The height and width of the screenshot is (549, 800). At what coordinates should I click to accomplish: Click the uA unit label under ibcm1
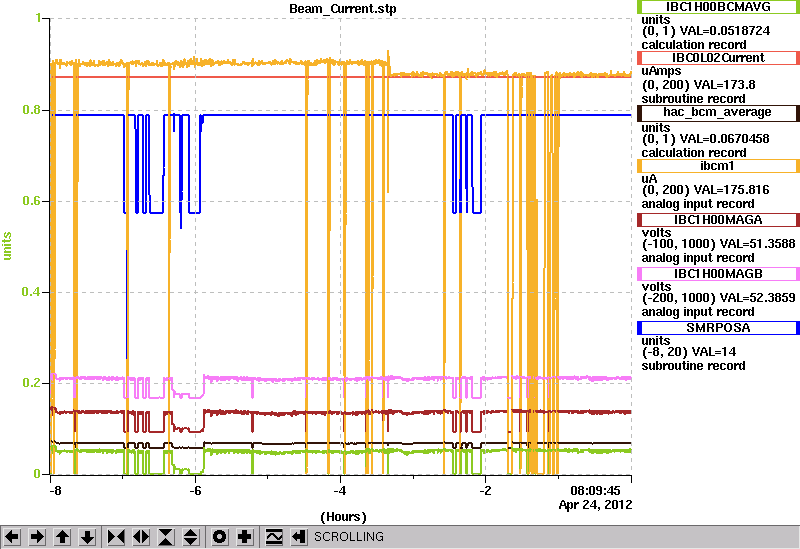pyautogui.click(x=649, y=179)
